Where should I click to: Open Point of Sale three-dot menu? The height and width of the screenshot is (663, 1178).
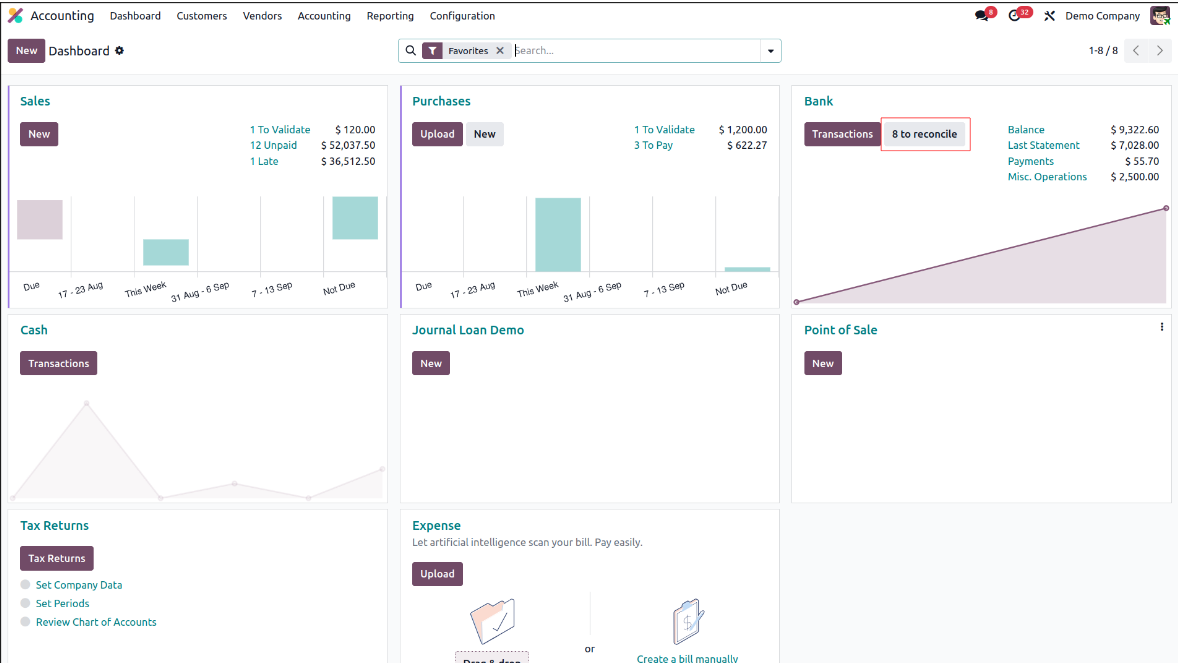[1161, 327]
